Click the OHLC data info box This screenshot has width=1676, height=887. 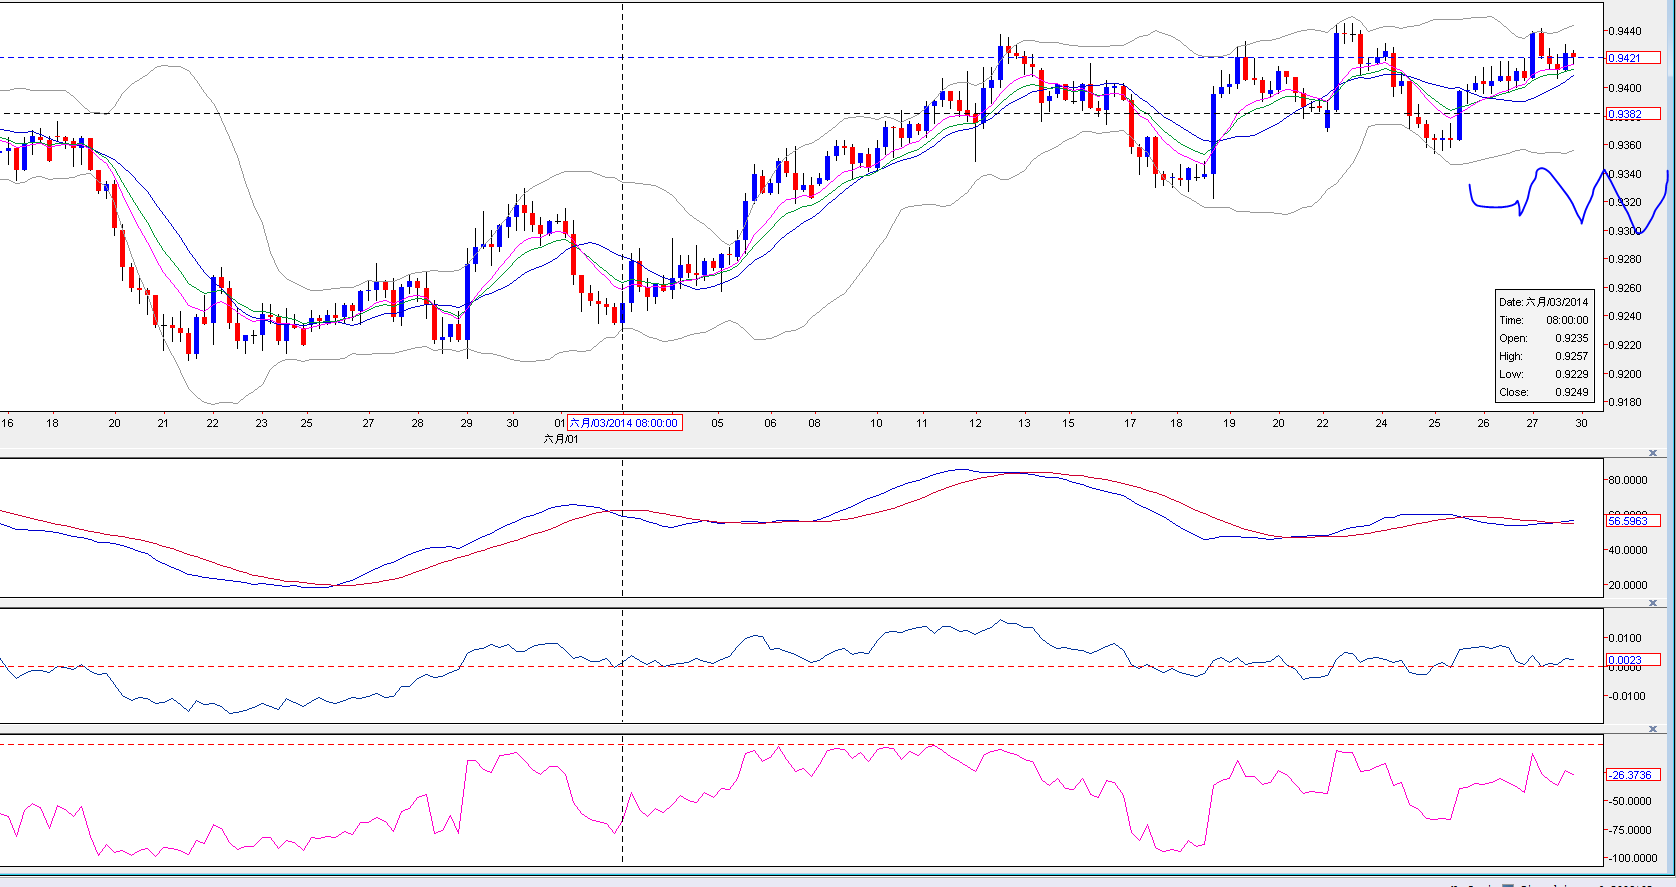point(1543,346)
